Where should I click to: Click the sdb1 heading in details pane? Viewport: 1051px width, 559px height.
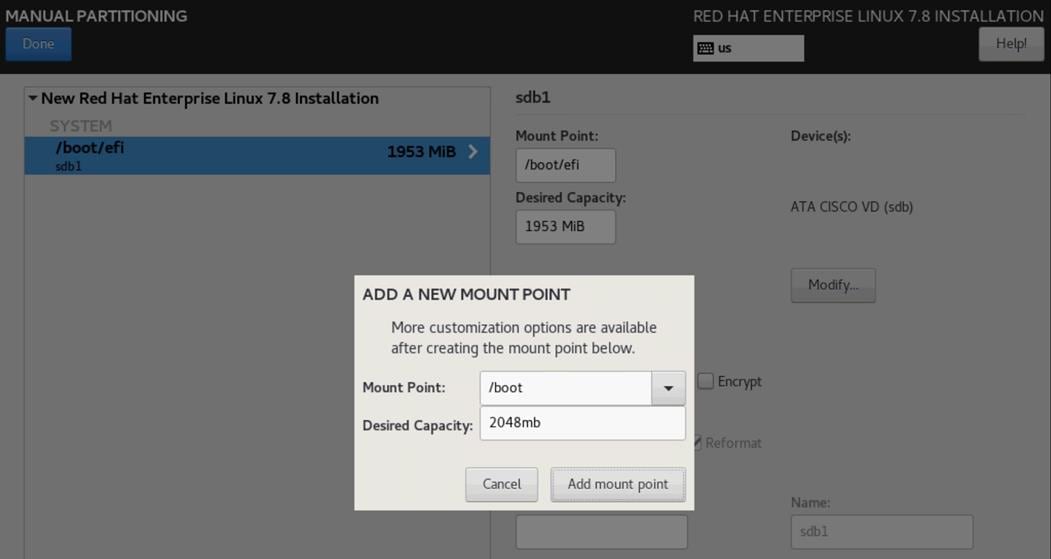[x=533, y=97]
